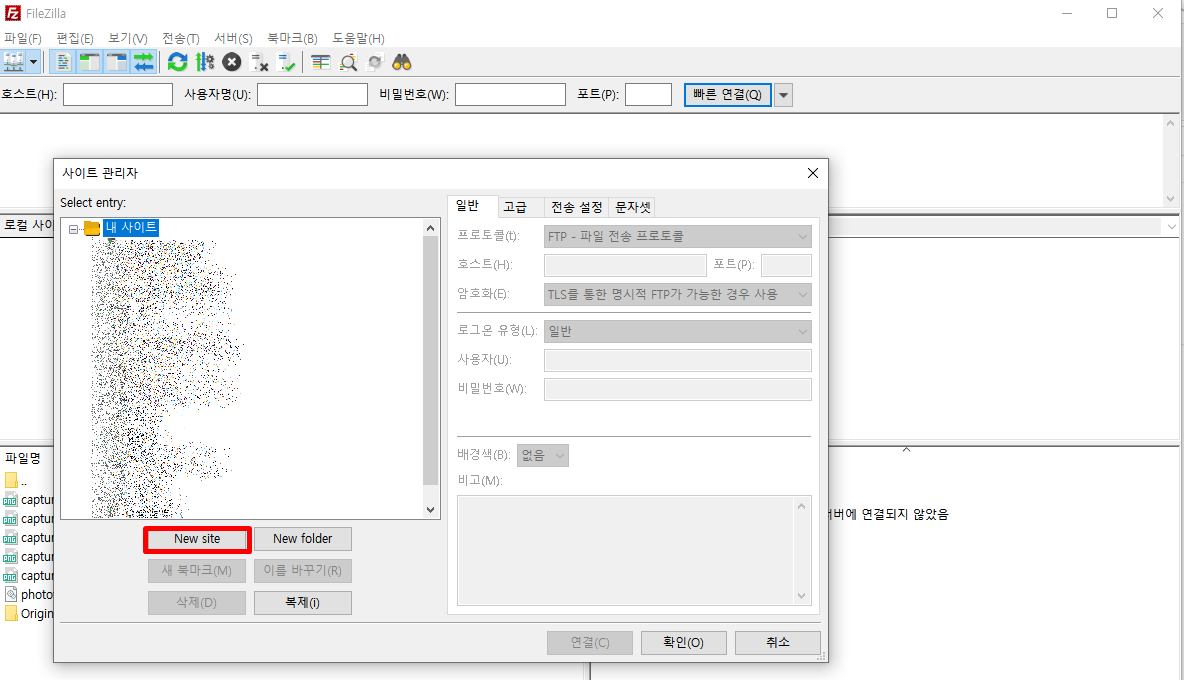Click the 이름 바꾸기(R) button
The height and width of the screenshot is (680, 1184).
coord(303,571)
